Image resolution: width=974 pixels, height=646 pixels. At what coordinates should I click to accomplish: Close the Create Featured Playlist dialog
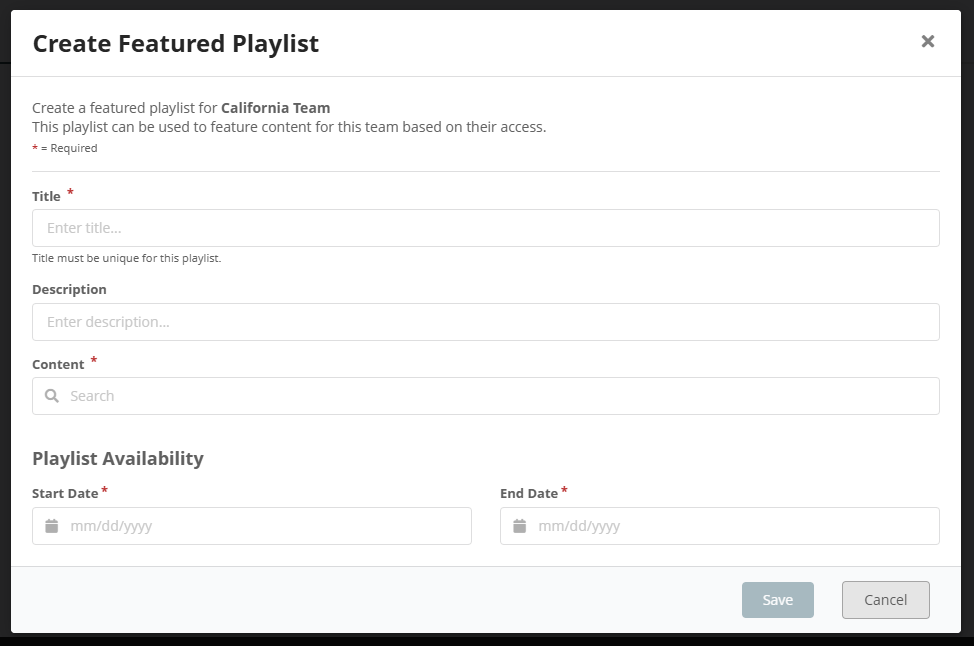coord(927,41)
